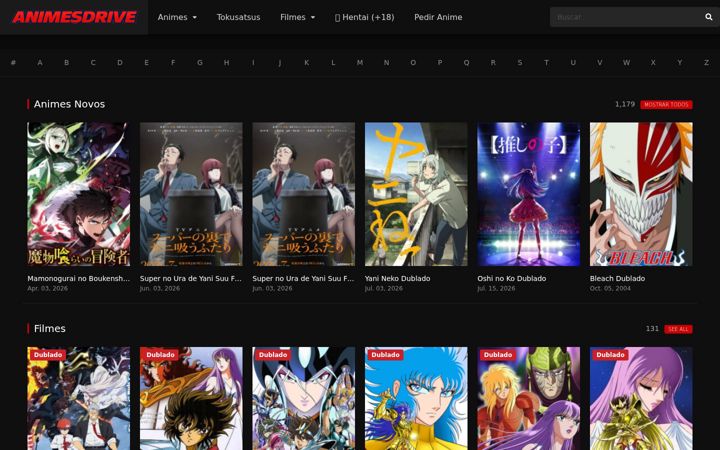720x450 pixels.
Task: Filter animes by letter P
Action: 440,62
